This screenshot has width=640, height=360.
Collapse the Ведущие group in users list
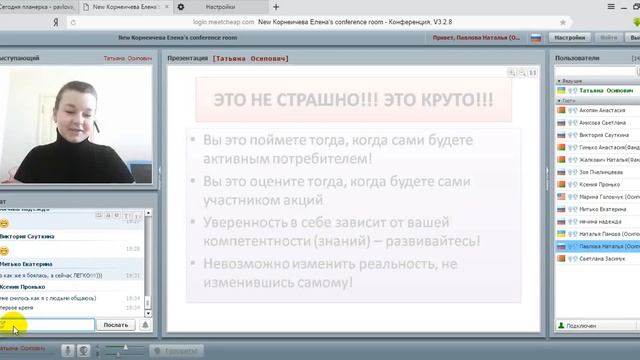pyautogui.click(x=559, y=81)
